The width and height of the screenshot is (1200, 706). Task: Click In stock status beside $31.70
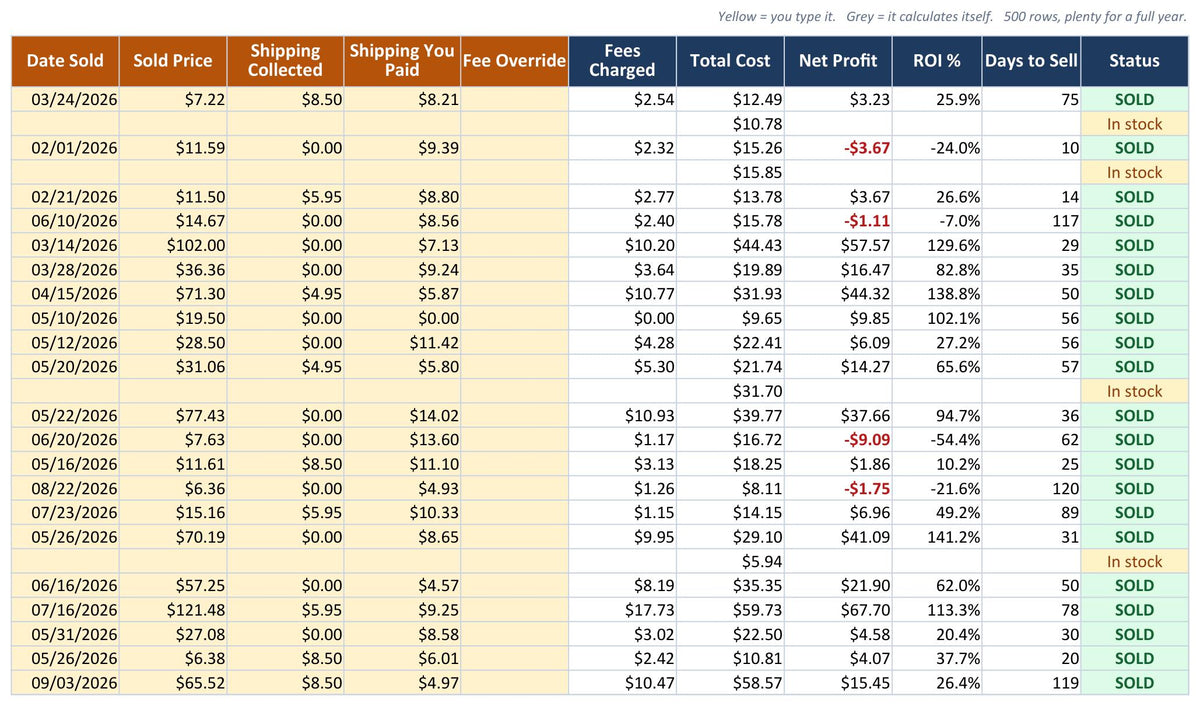pyautogui.click(x=1135, y=391)
